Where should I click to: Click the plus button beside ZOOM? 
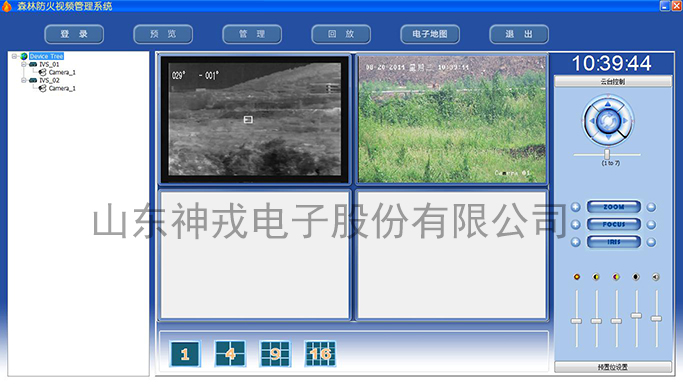[x=575, y=207]
